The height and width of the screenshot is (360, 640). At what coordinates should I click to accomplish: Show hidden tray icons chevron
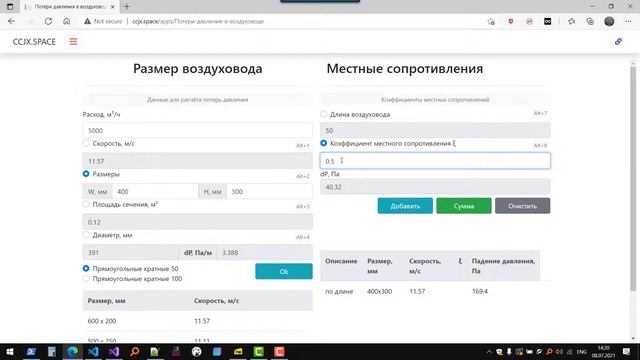coord(489,351)
